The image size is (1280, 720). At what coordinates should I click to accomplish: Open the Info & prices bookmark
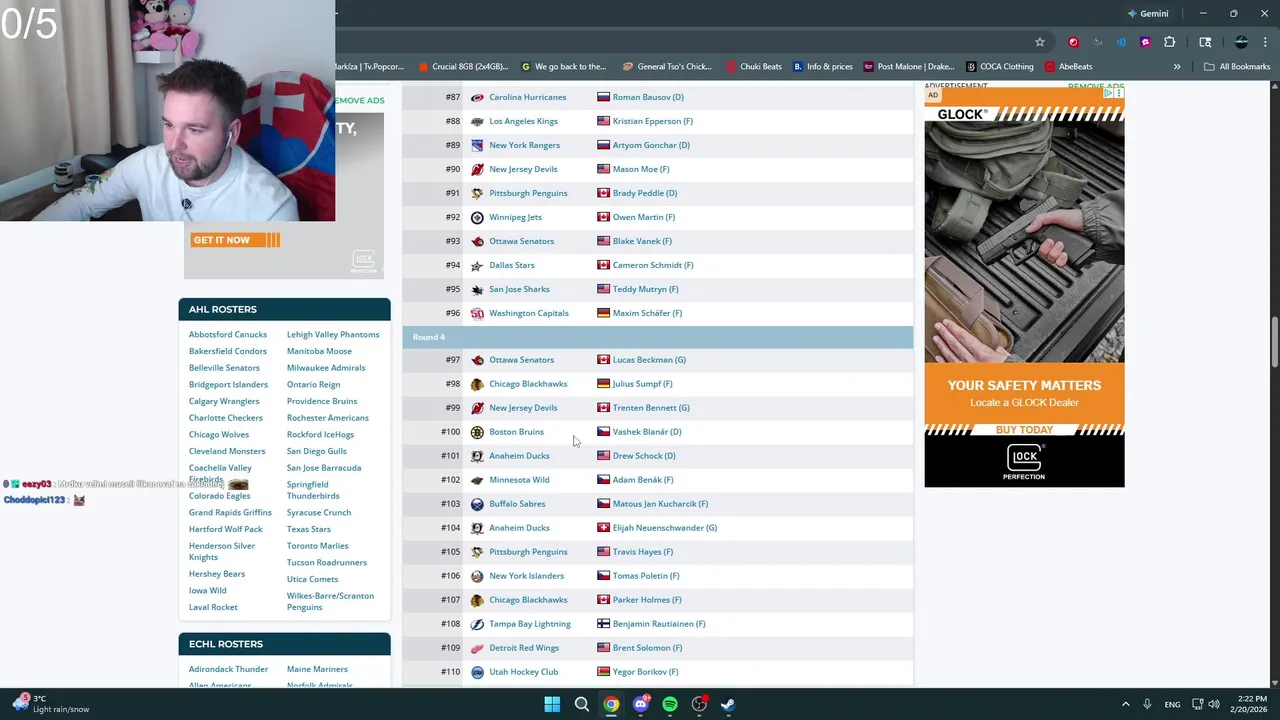pyautogui.click(x=823, y=67)
